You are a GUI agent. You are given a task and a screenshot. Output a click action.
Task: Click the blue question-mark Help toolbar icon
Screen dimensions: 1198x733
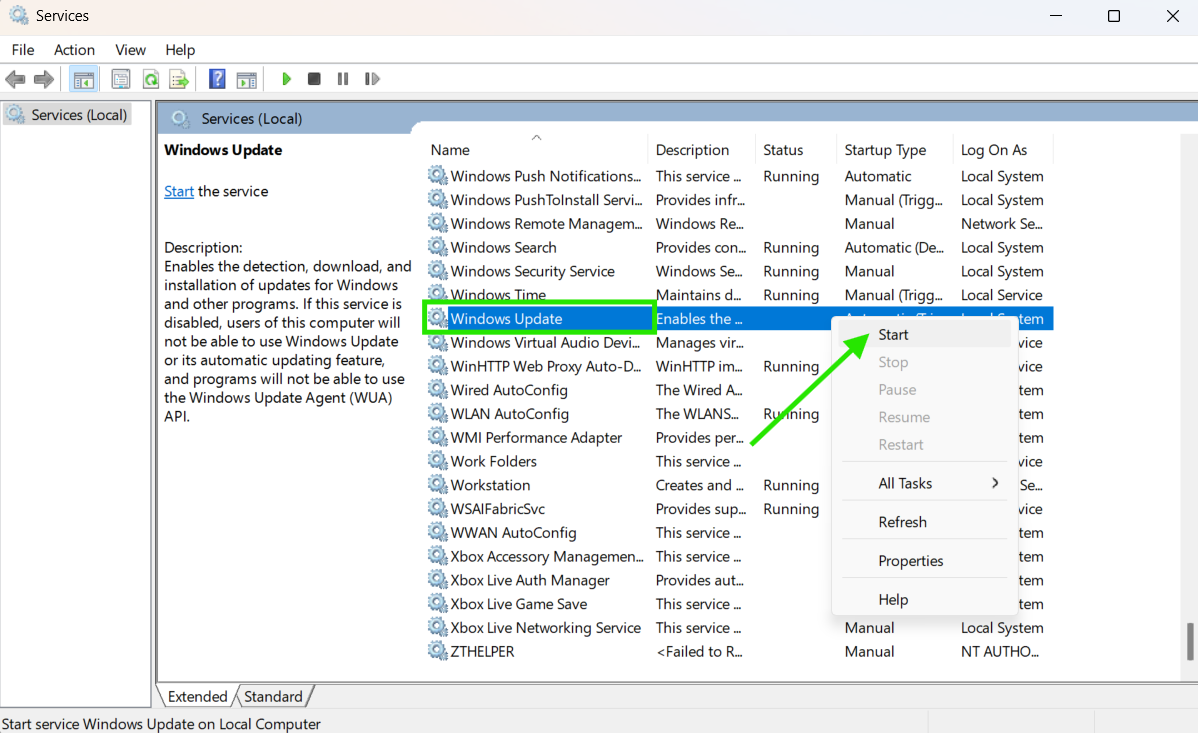[x=217, y=79]
